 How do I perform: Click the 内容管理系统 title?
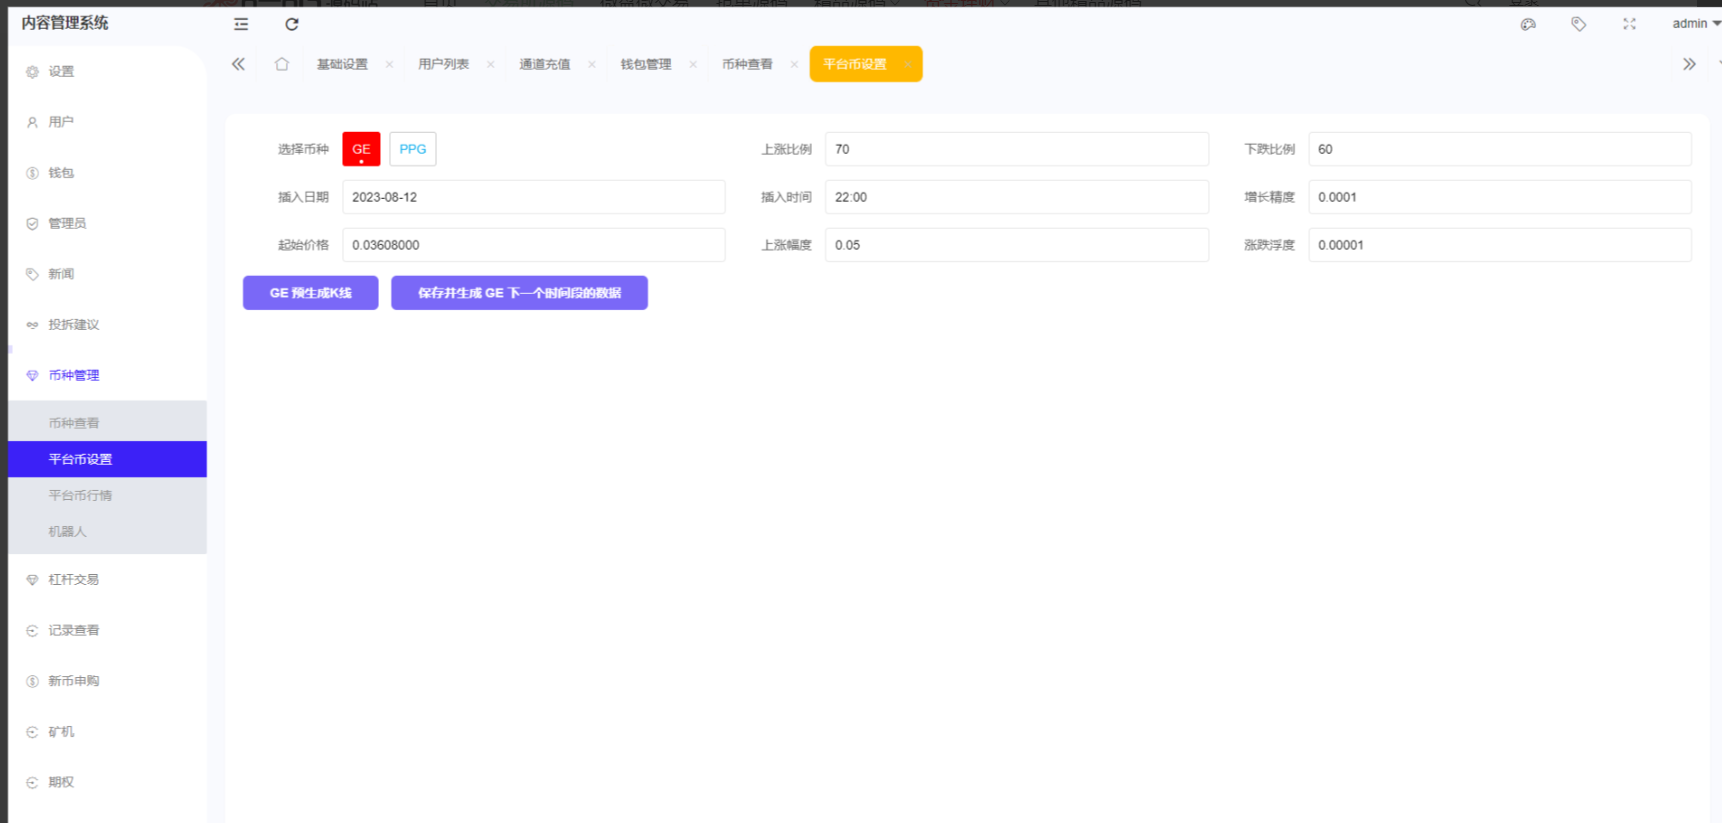coord(65,23)
